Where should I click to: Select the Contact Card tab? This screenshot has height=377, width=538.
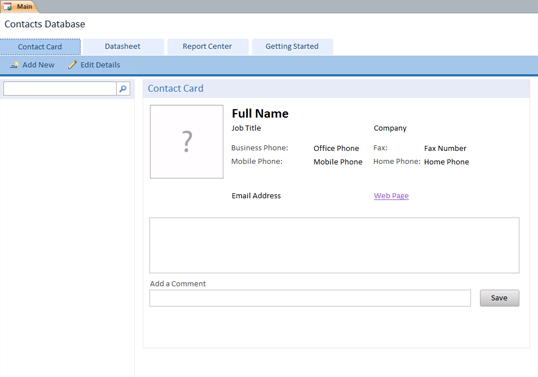pyautogui.click(x=40, y=47)
